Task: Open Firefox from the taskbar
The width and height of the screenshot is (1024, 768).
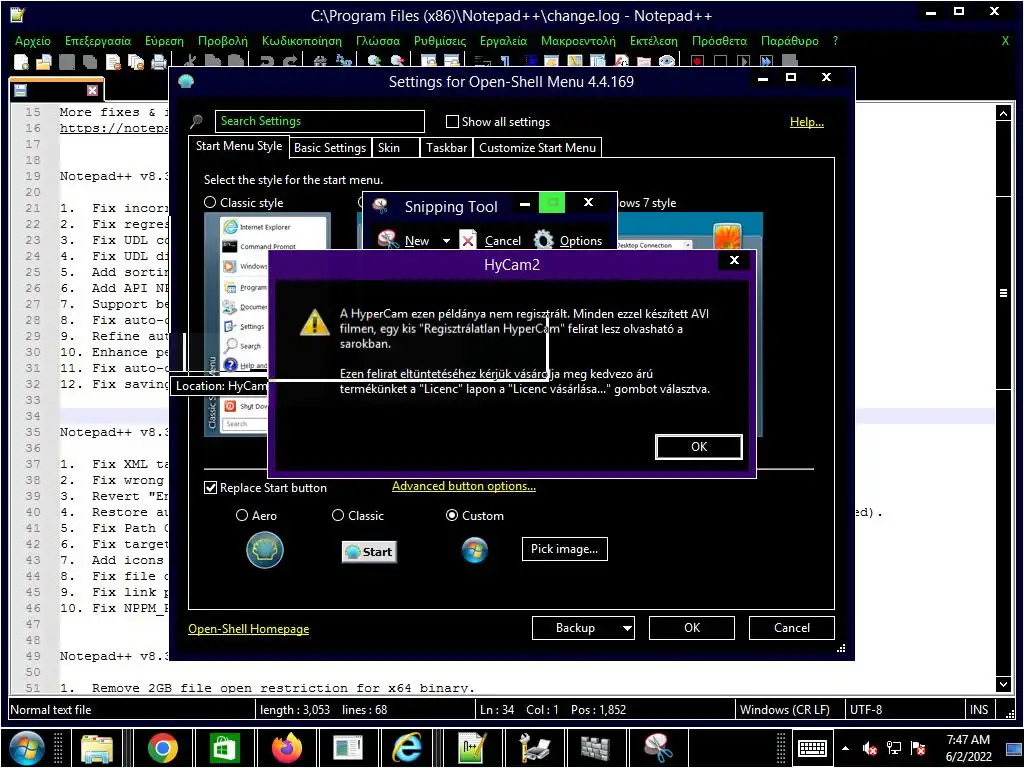Action: (287, 748)
